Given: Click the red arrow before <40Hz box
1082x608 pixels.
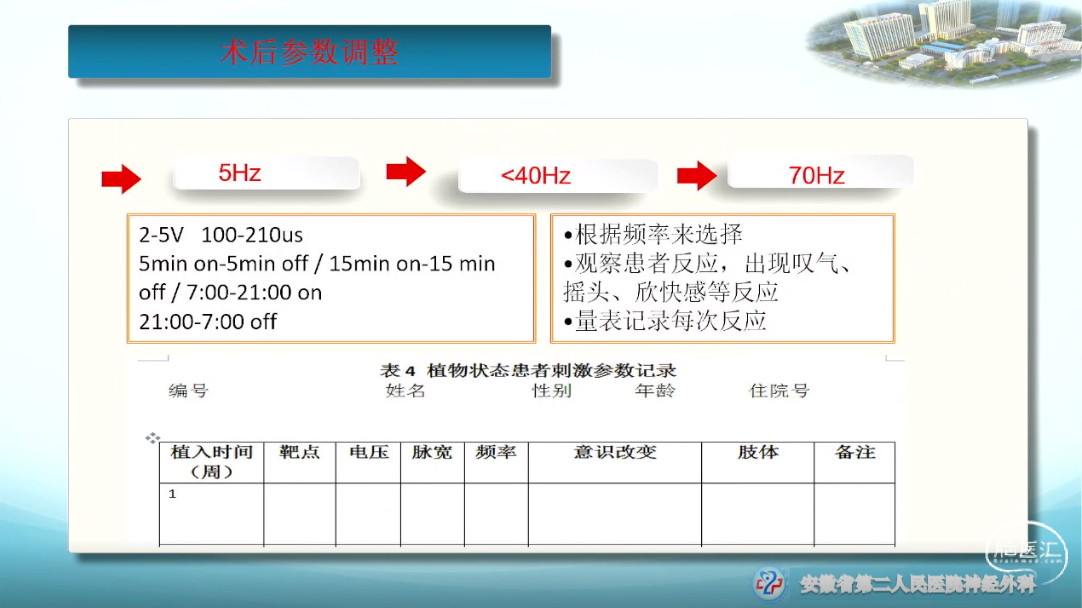Looking at the screenshot, I should click(405, 171).
